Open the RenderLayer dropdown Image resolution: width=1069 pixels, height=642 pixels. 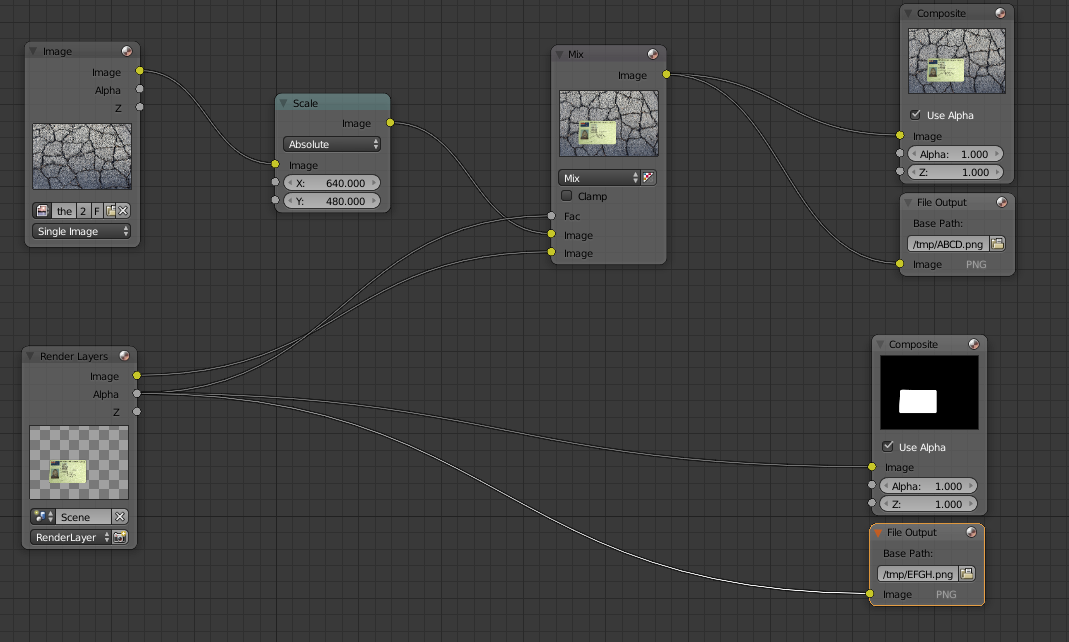(x=70, y=537)
